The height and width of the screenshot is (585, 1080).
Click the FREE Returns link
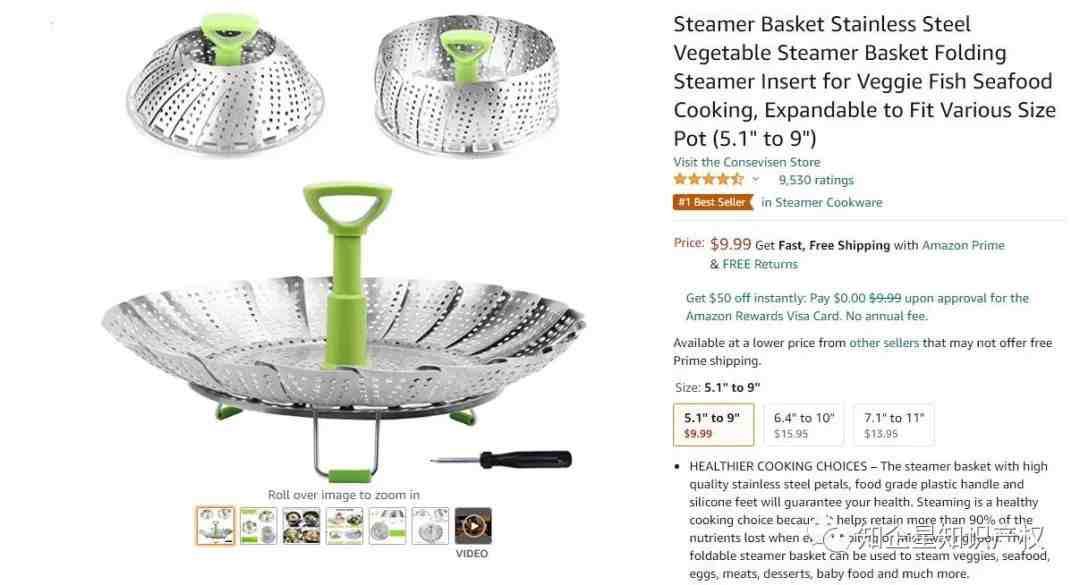click(x=760, y=264)
